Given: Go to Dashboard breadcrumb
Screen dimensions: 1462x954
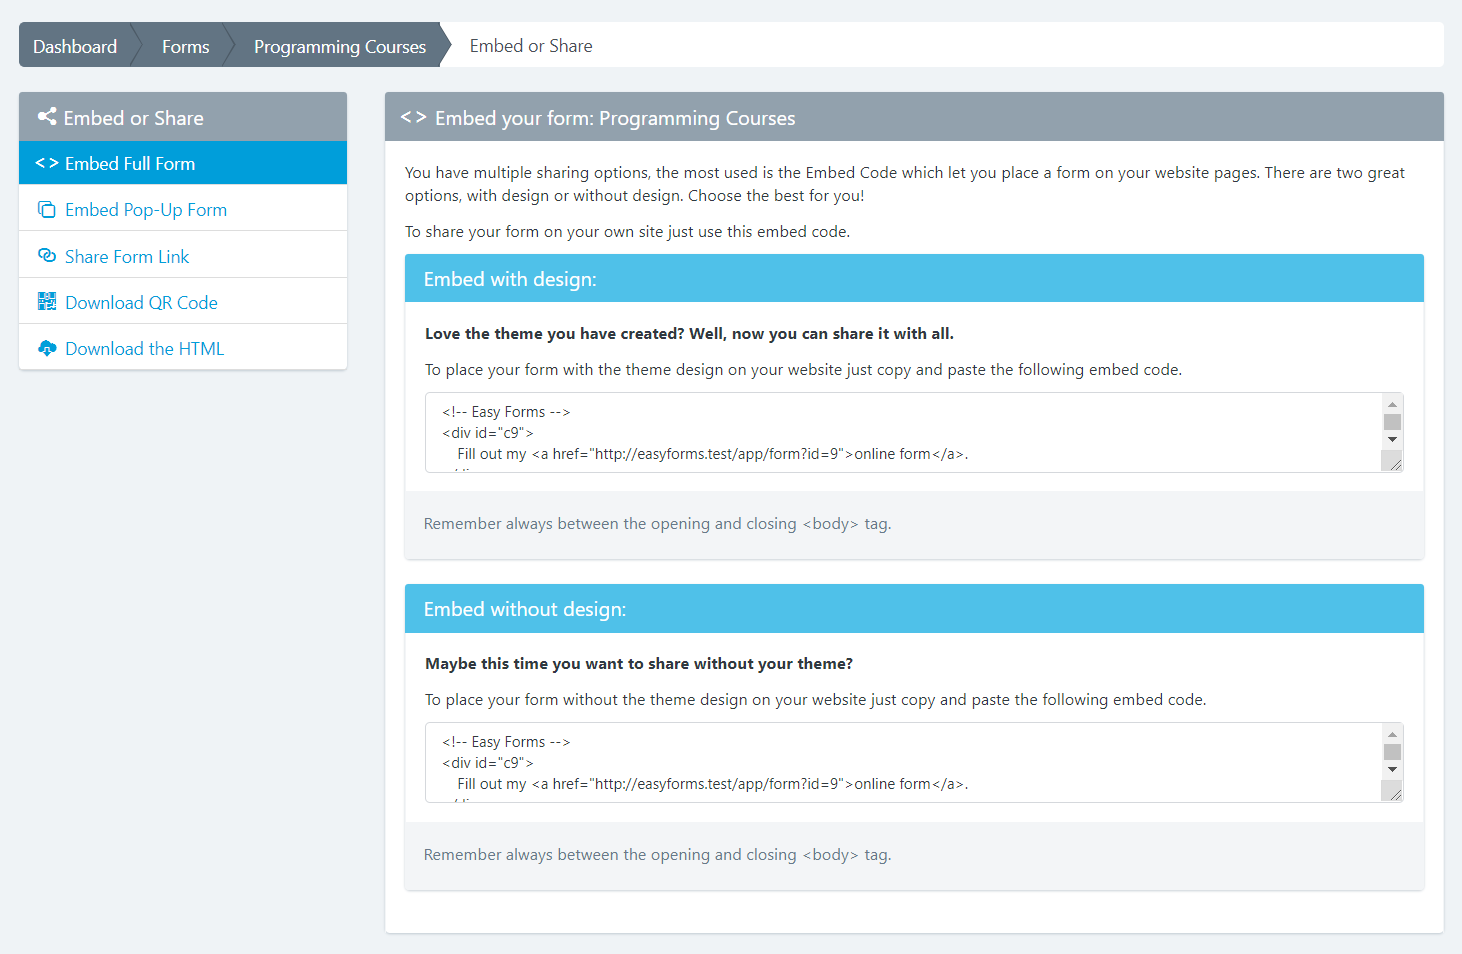Looking at the screenshot, I should coord(75,46).
